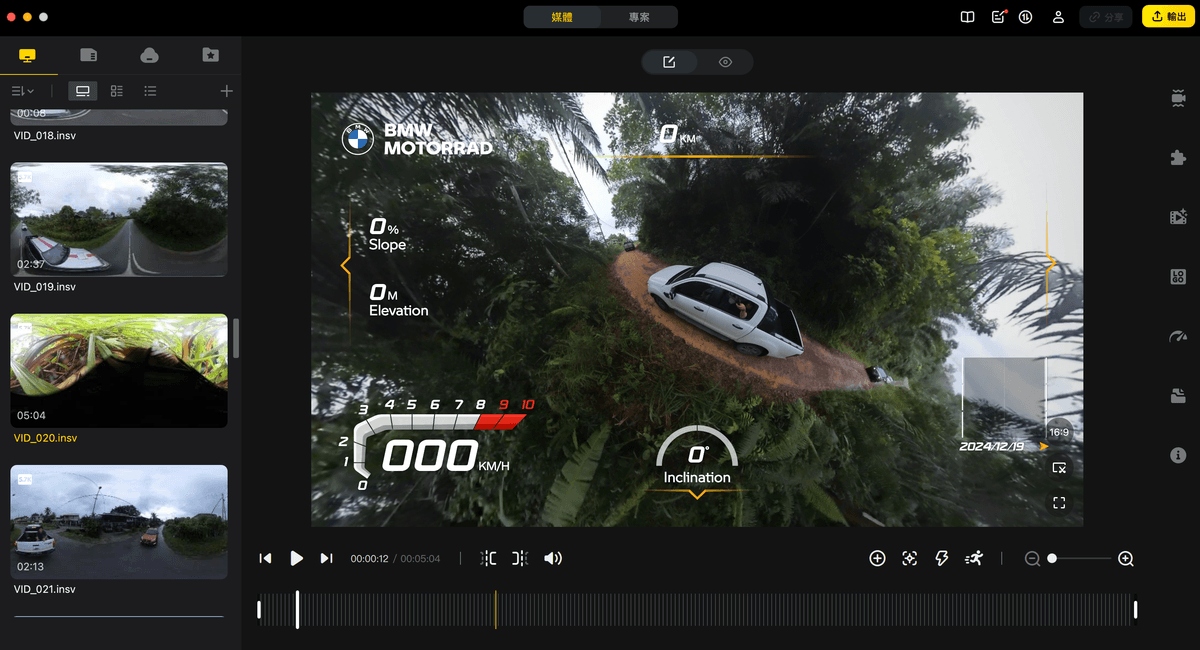1200x650 pixels.
Task: Click the media list scrollbar
Action: [237, 338]
